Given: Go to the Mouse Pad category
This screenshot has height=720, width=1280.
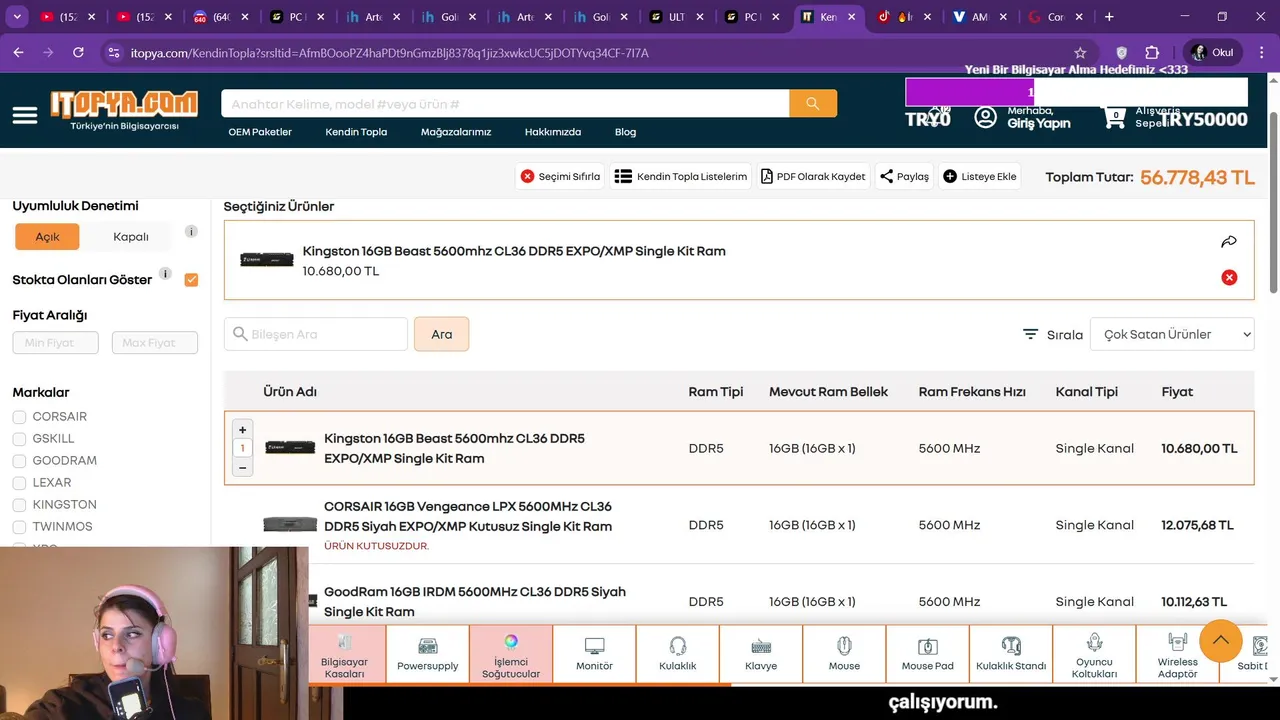Looking at the screenshot, I should [x=928, y=655].
